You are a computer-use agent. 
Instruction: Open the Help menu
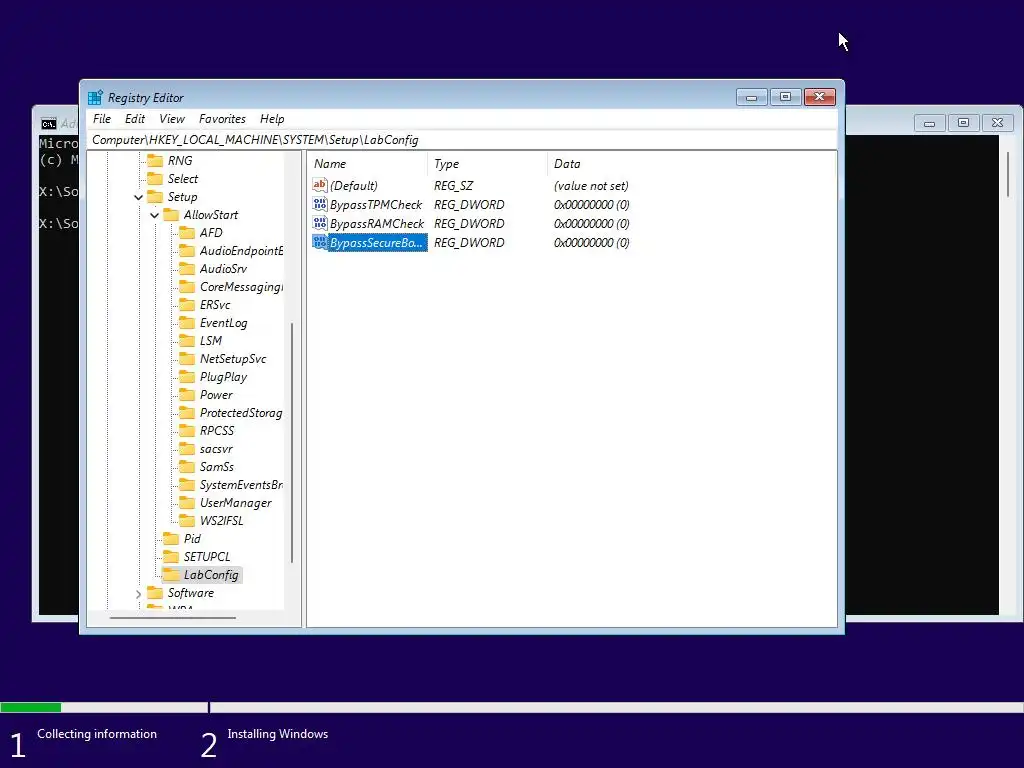(272, 119)
